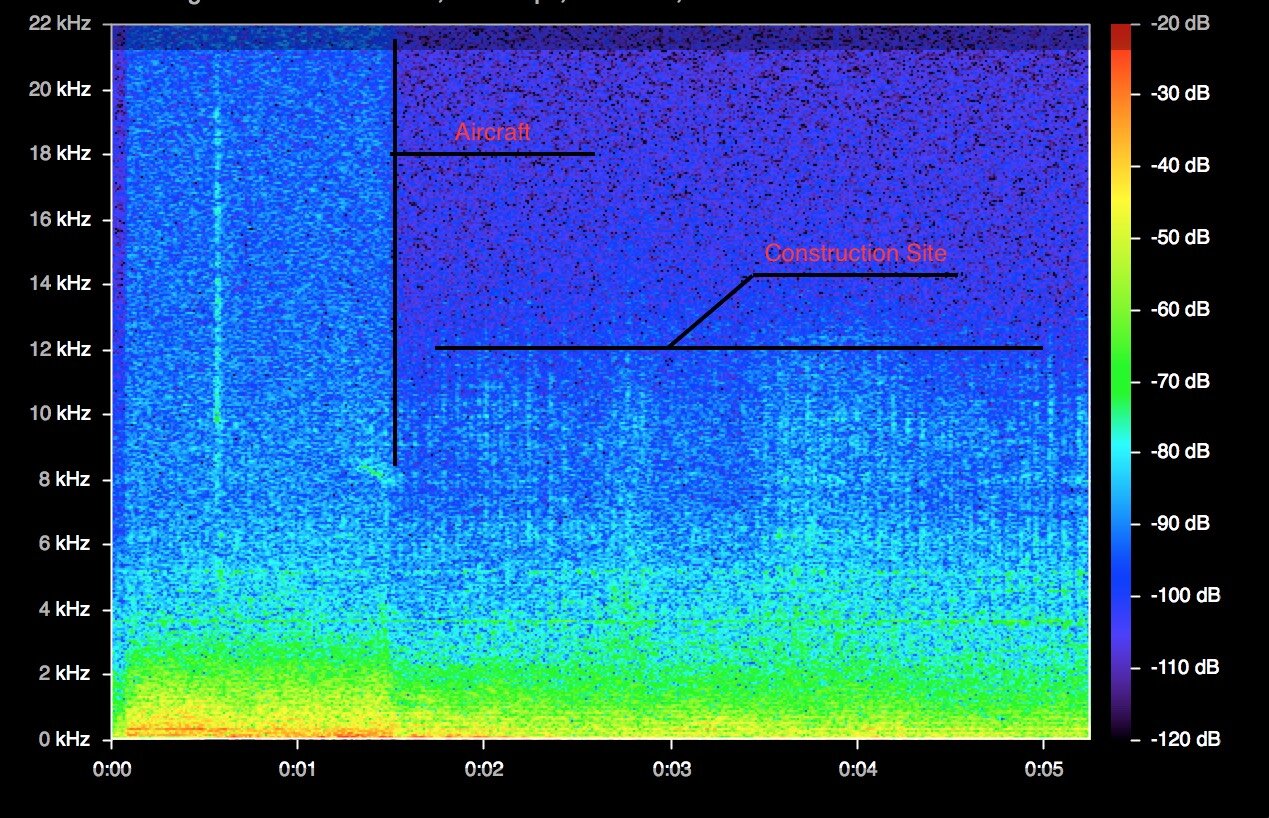This screenshot has height=818, width=1269.
Task: Click the 22 kHz frequency axis label
Action: coord(60,24)
